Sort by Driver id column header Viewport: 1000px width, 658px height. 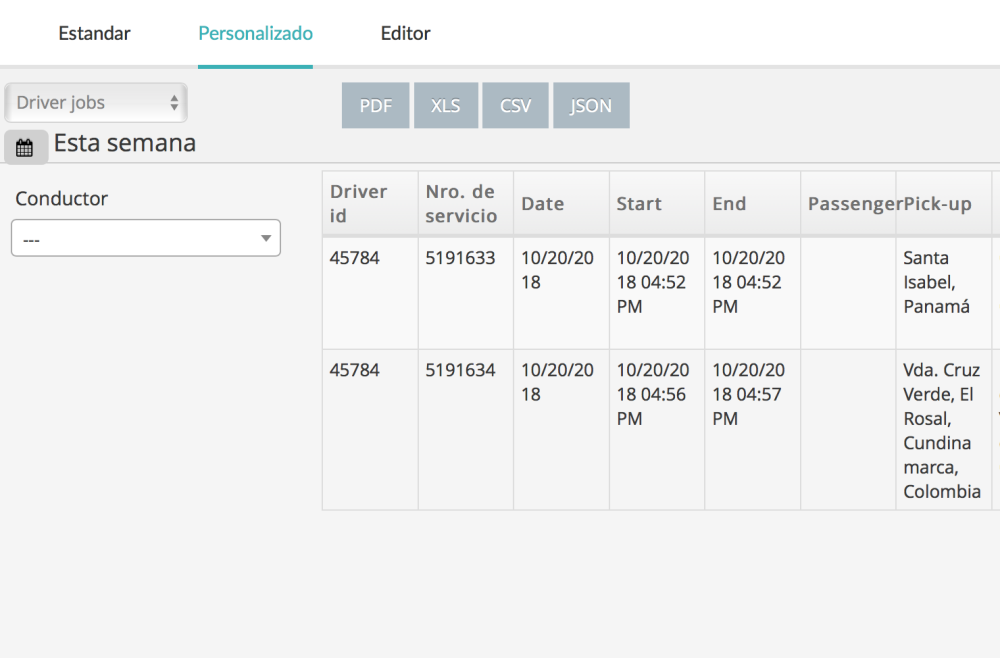pos(358,203)
